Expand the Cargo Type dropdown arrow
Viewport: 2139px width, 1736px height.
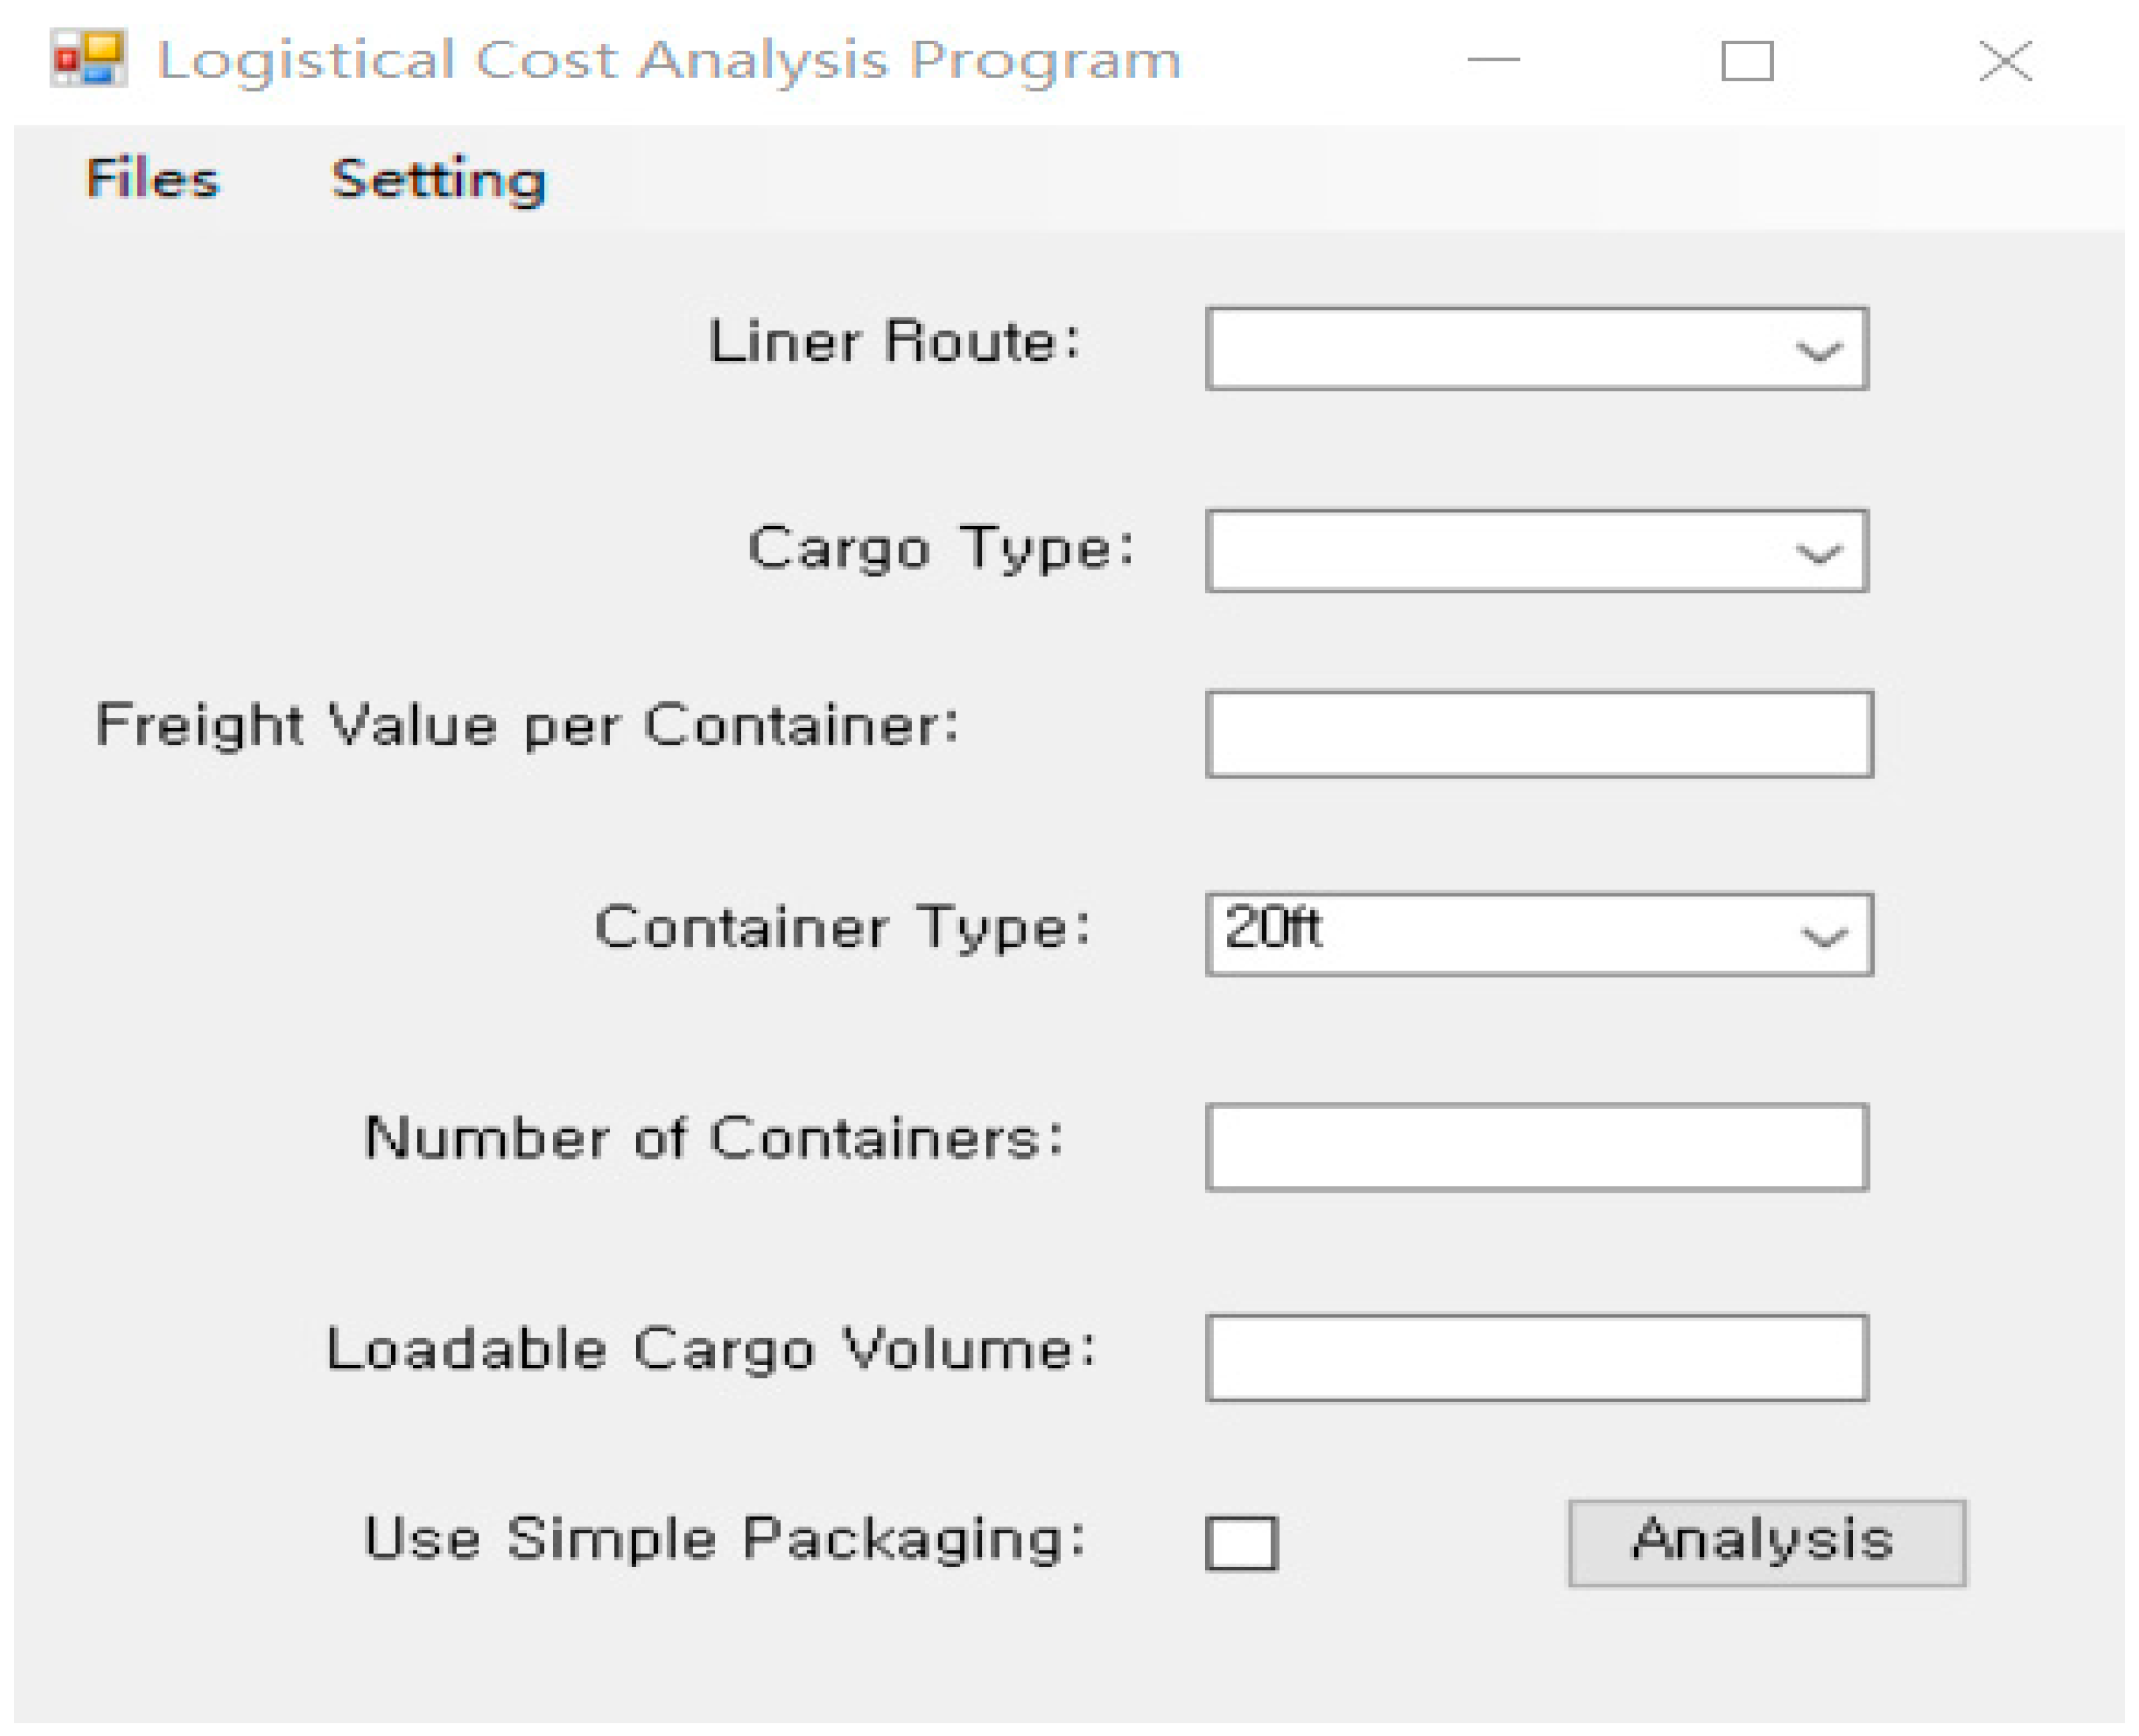pyautogui.click(x=1817, y=552)
